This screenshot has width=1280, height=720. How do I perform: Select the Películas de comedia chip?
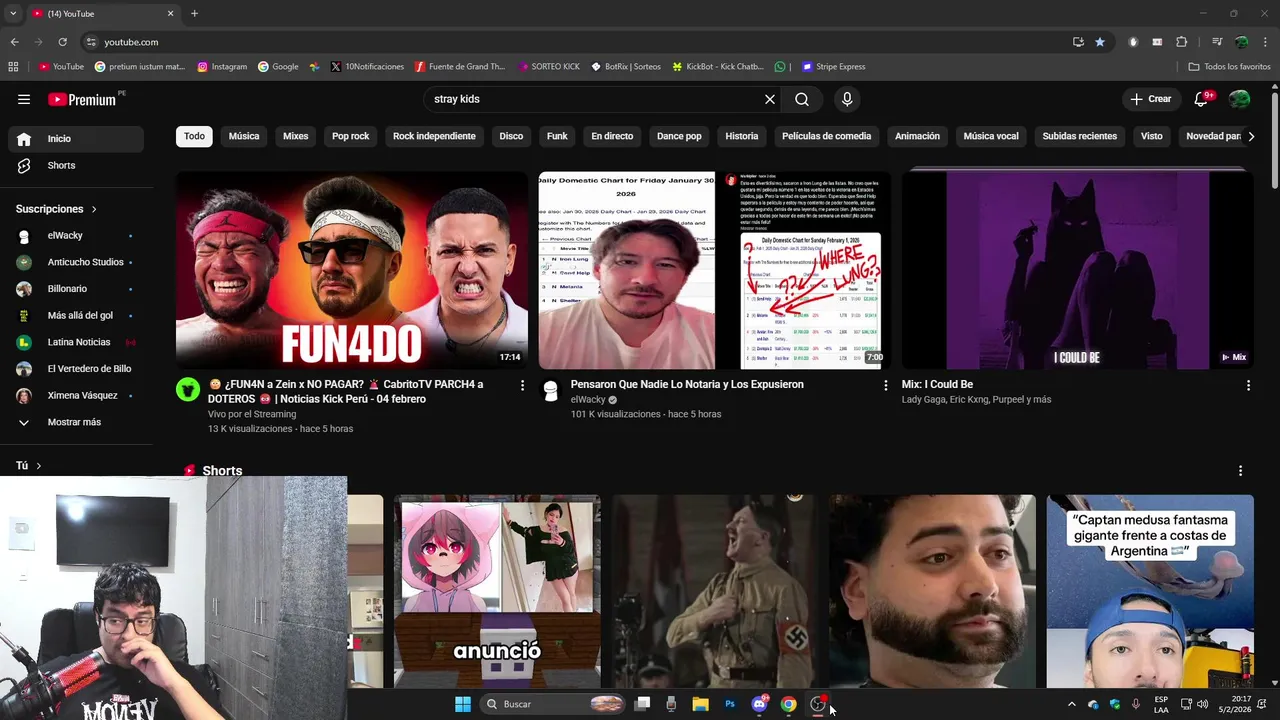pos(827,136)
